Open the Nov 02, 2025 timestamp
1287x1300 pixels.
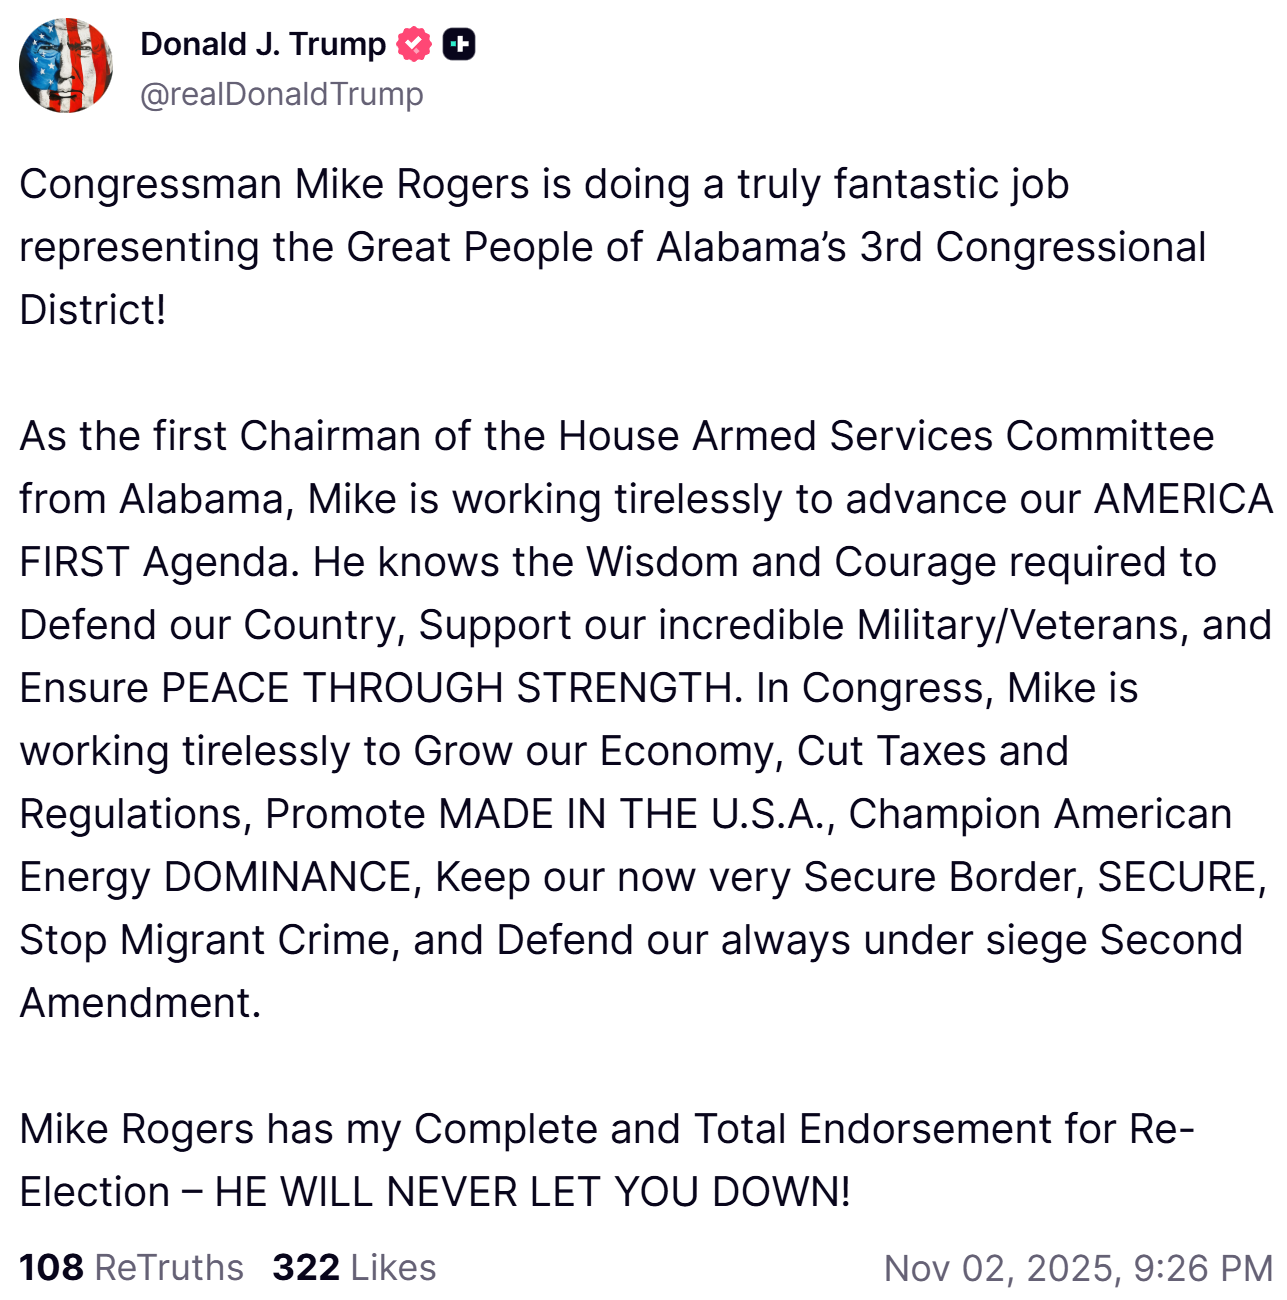coord(1078,1268)
